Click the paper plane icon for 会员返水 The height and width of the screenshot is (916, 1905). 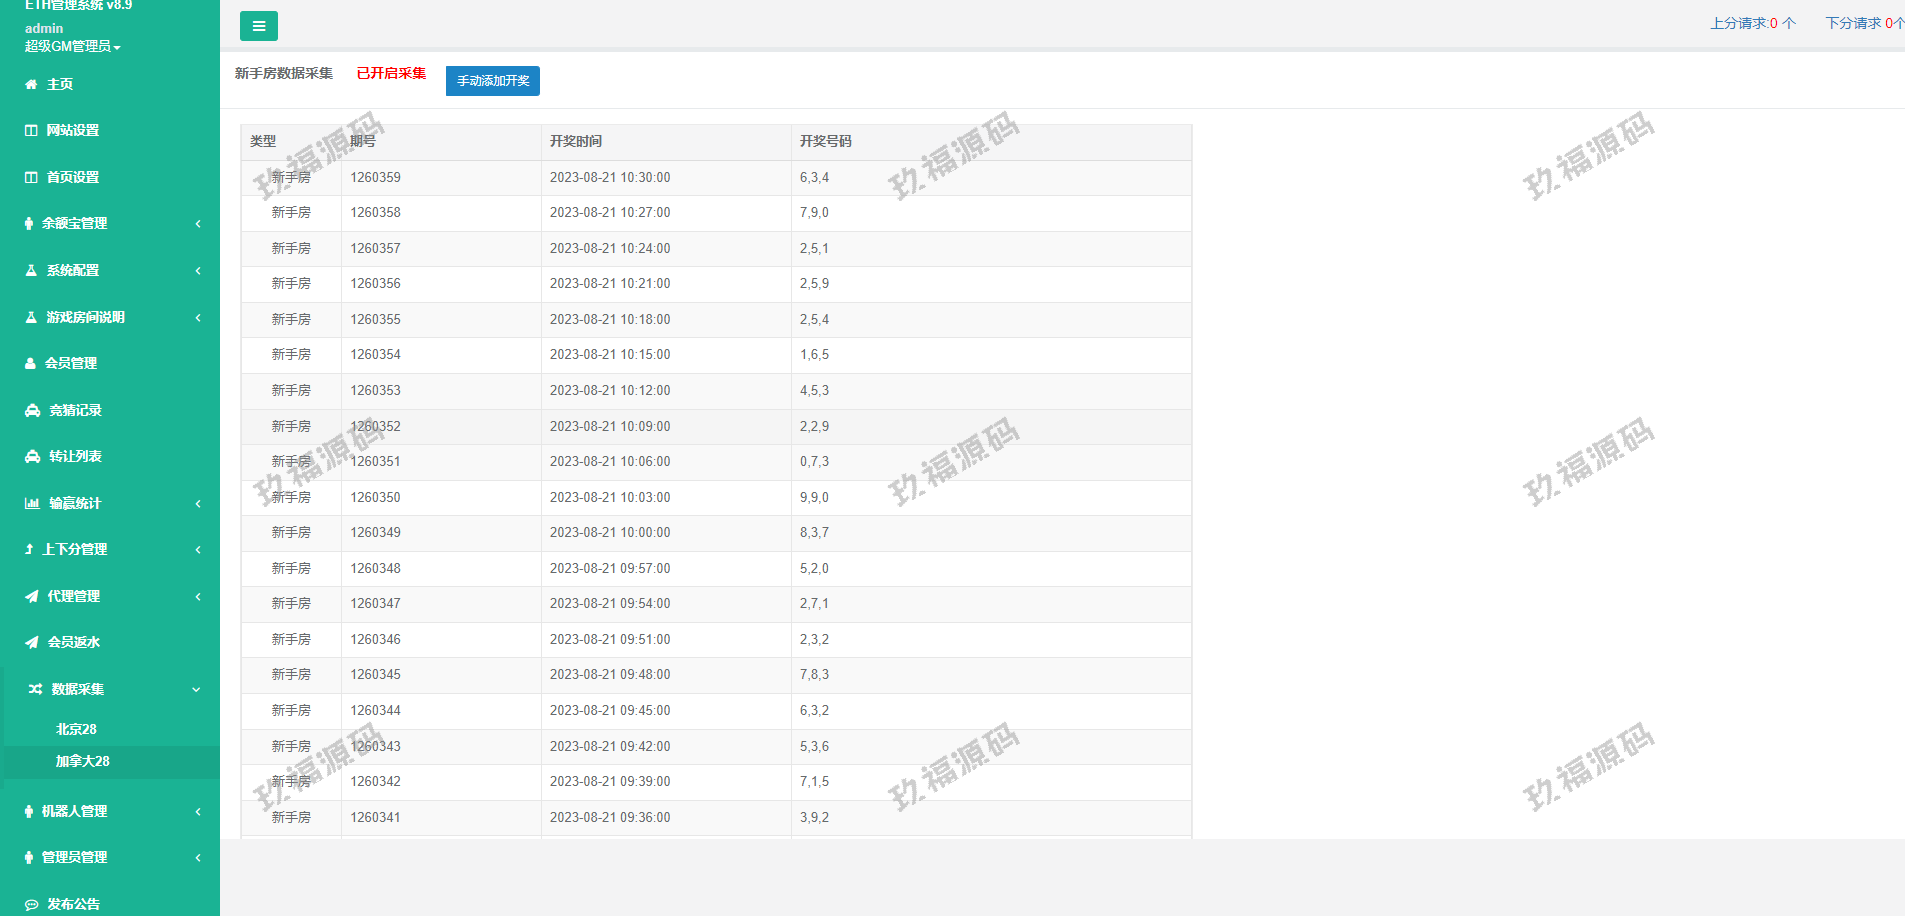pyautogui.click(x=32, y=643)
